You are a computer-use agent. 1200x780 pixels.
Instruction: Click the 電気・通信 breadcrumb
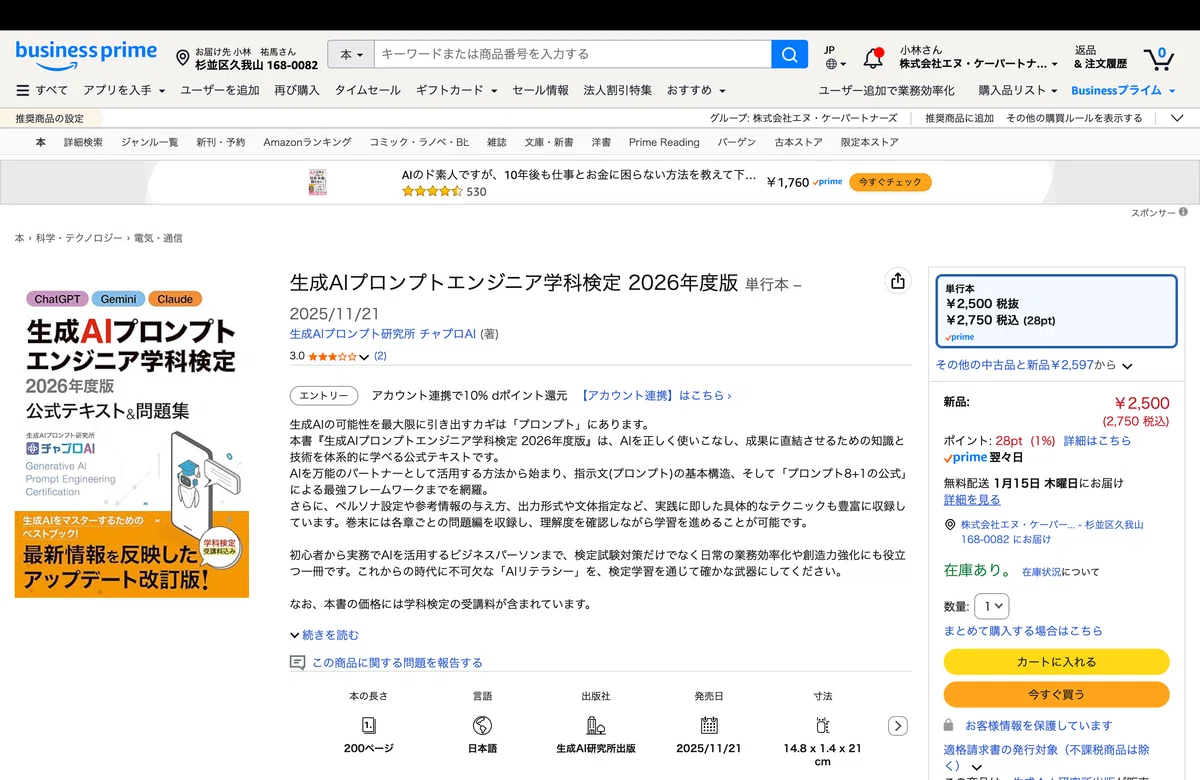click(158, 238)
